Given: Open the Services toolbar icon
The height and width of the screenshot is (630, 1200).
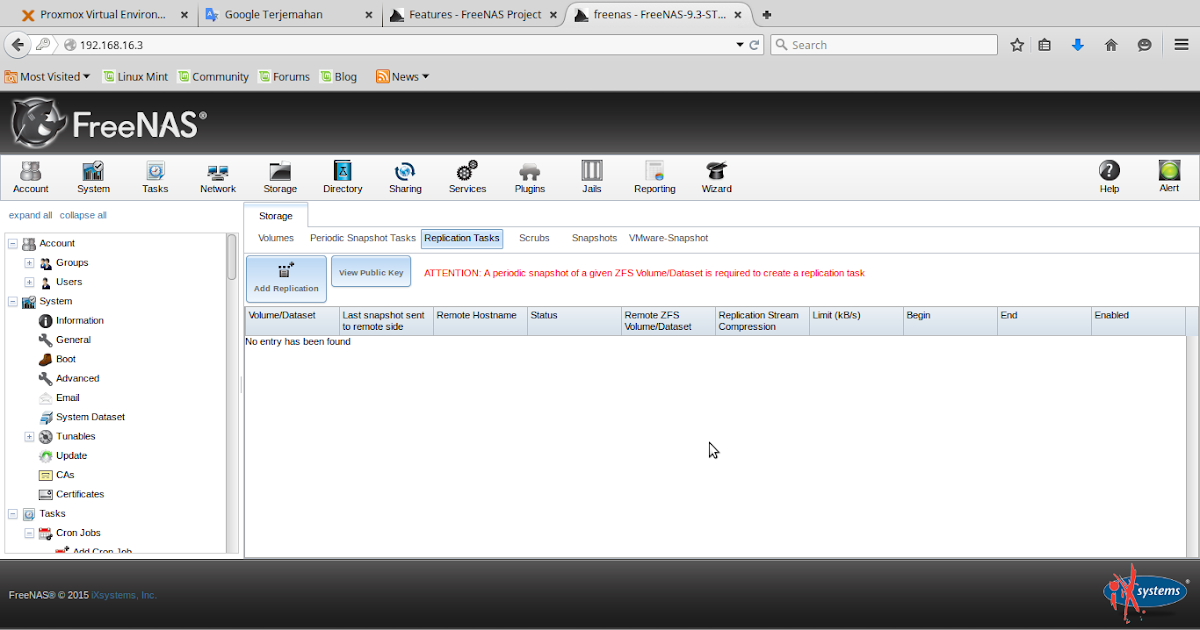Looking at the screenshot, I should pyautogui.click(x=467, y=177).
